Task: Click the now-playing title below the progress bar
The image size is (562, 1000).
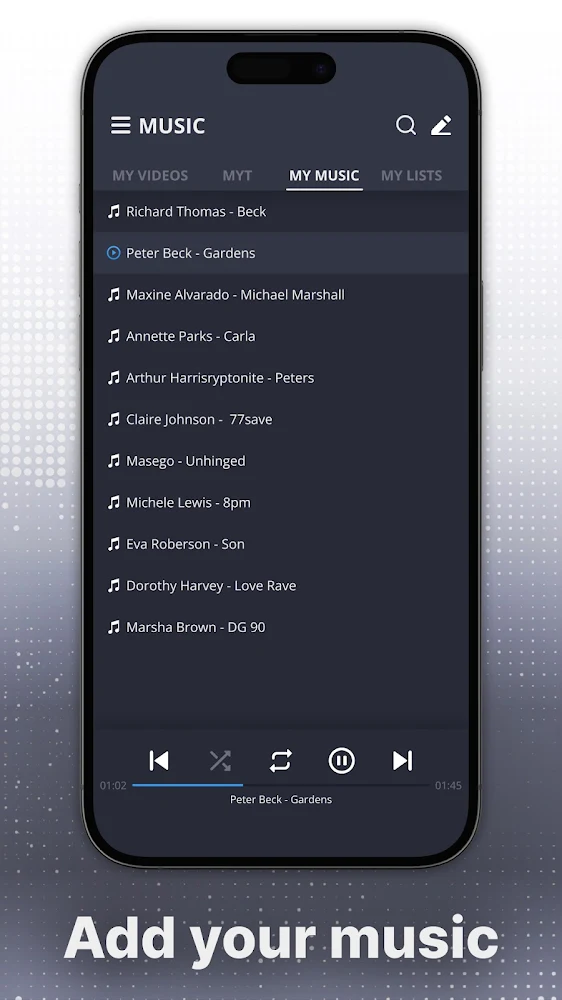Action: tap(281, 799)
